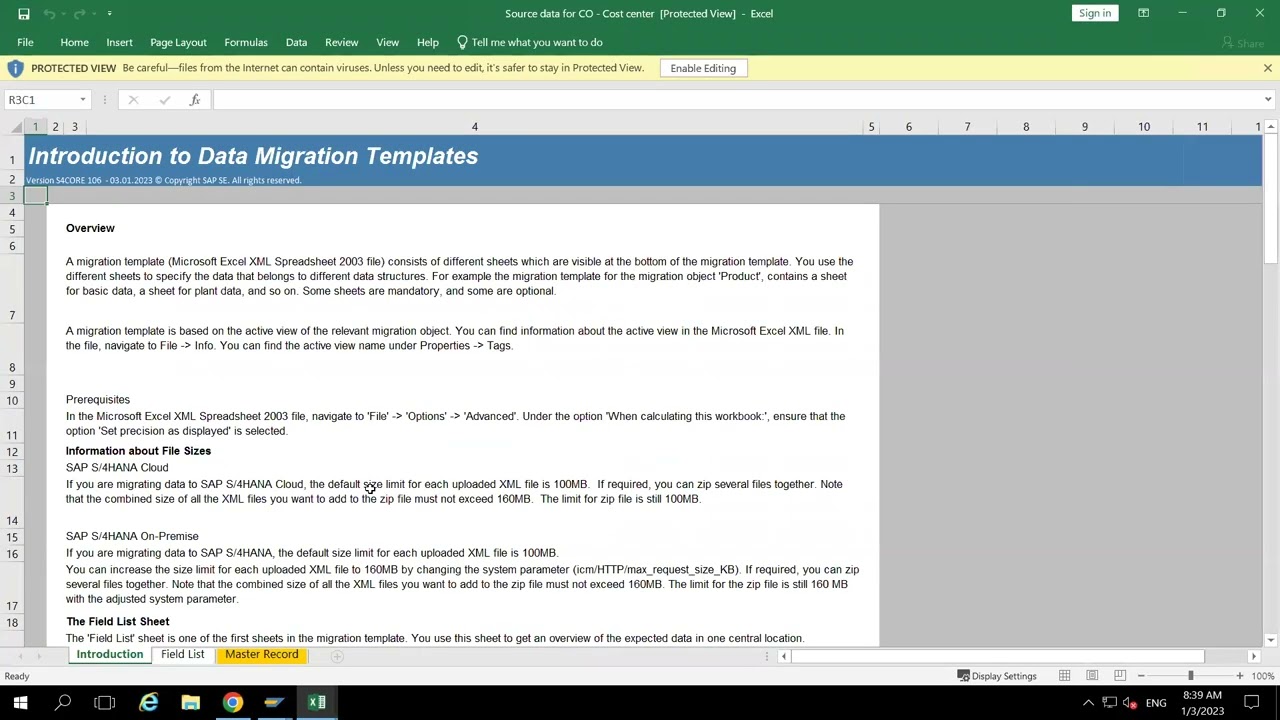Select column header 6
The width and height of the screenshot is (1280, 720).
(x=909, y=127)
